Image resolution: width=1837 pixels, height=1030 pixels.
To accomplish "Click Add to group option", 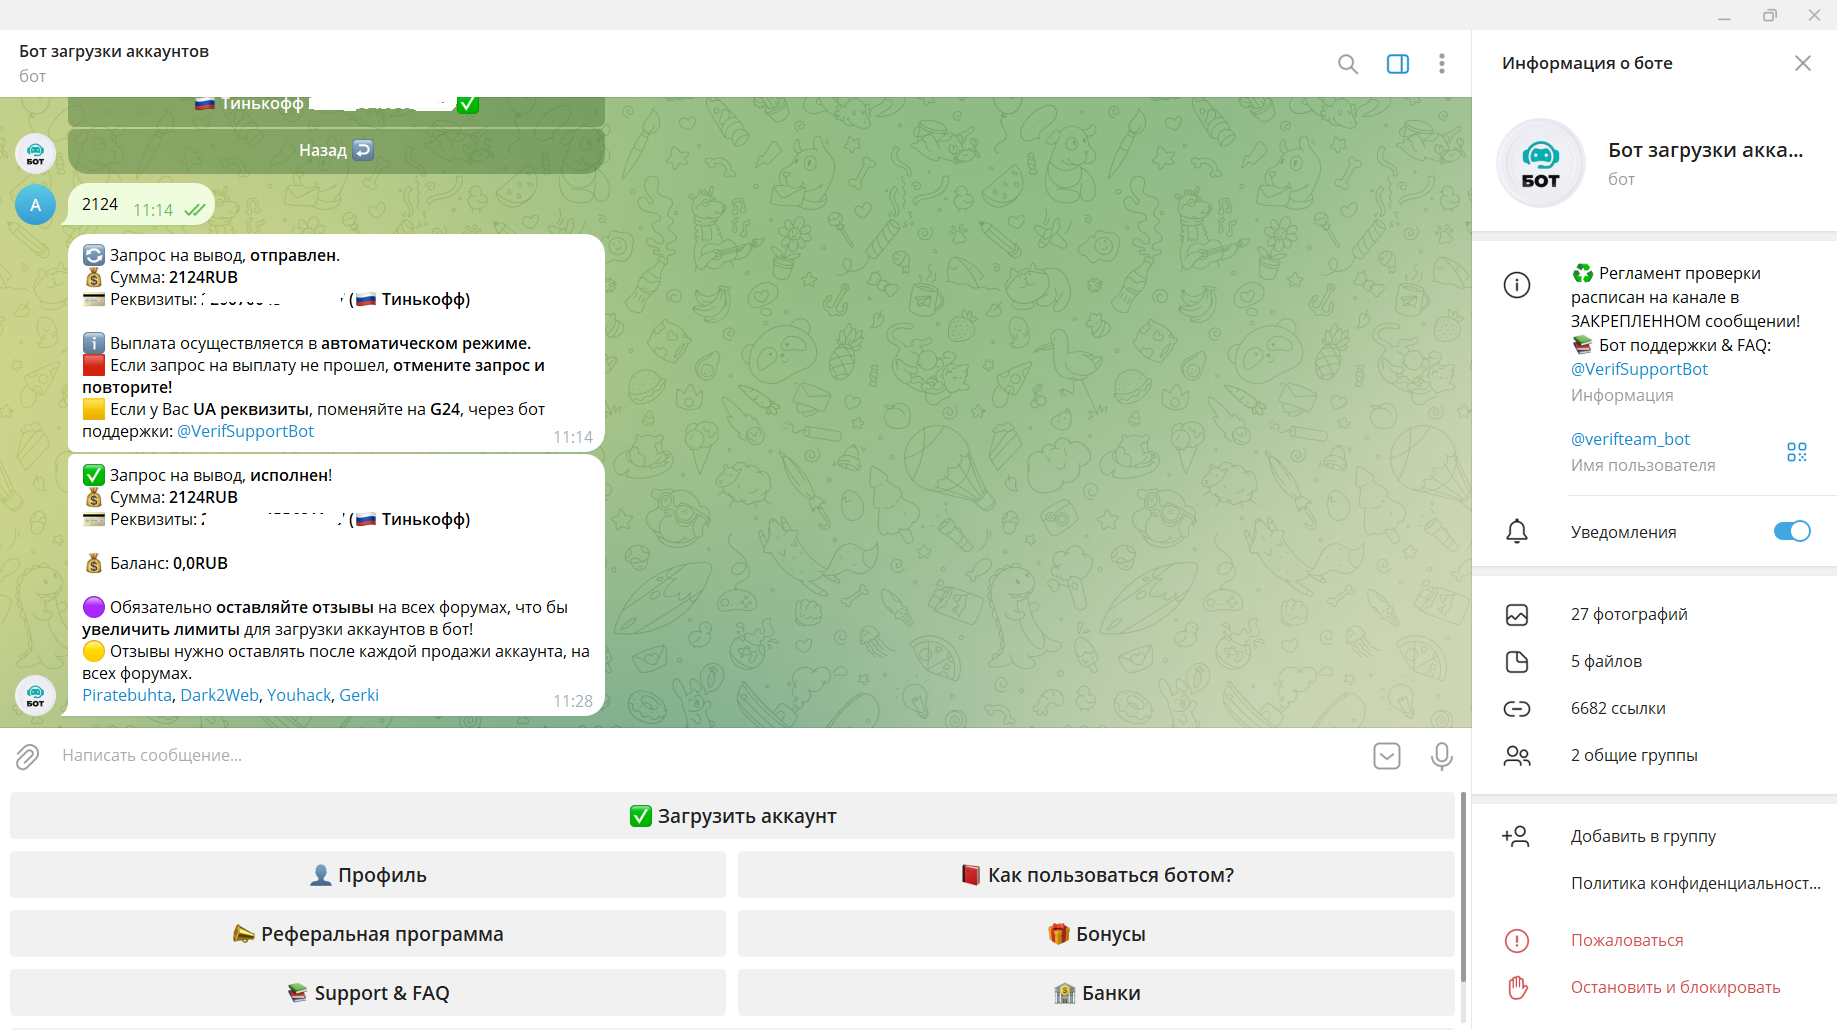I will pyautogui.click(x=1642, y=836).
